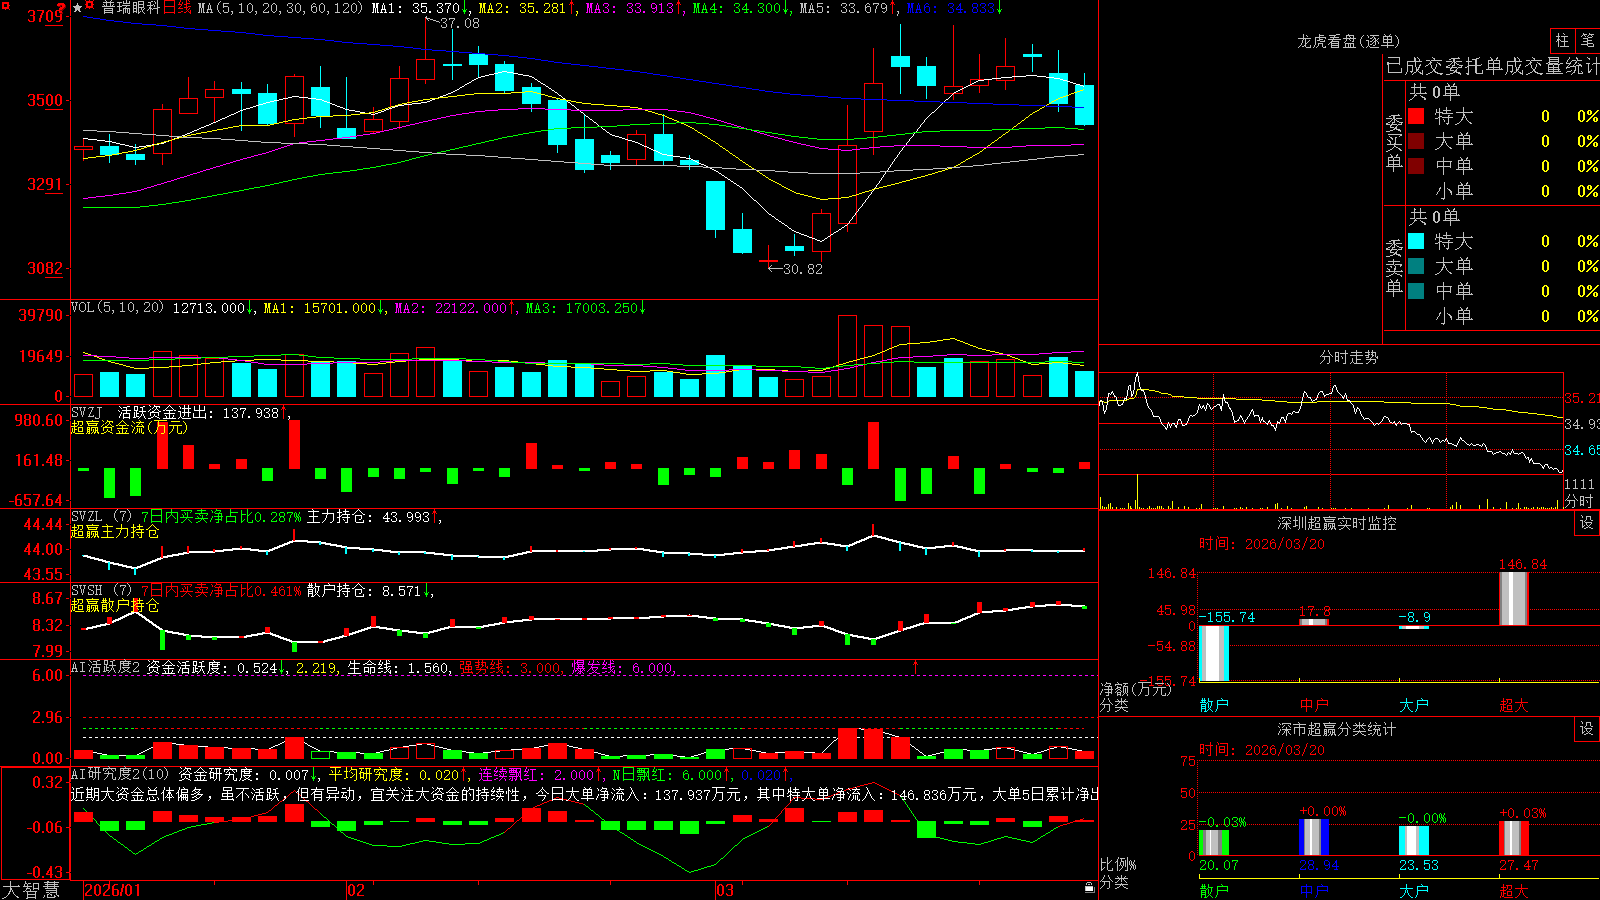This screenshot has height=900, width=1600.
Task: Click the 生命线: 1.560 reading
Action: click(x=398, y=667)
